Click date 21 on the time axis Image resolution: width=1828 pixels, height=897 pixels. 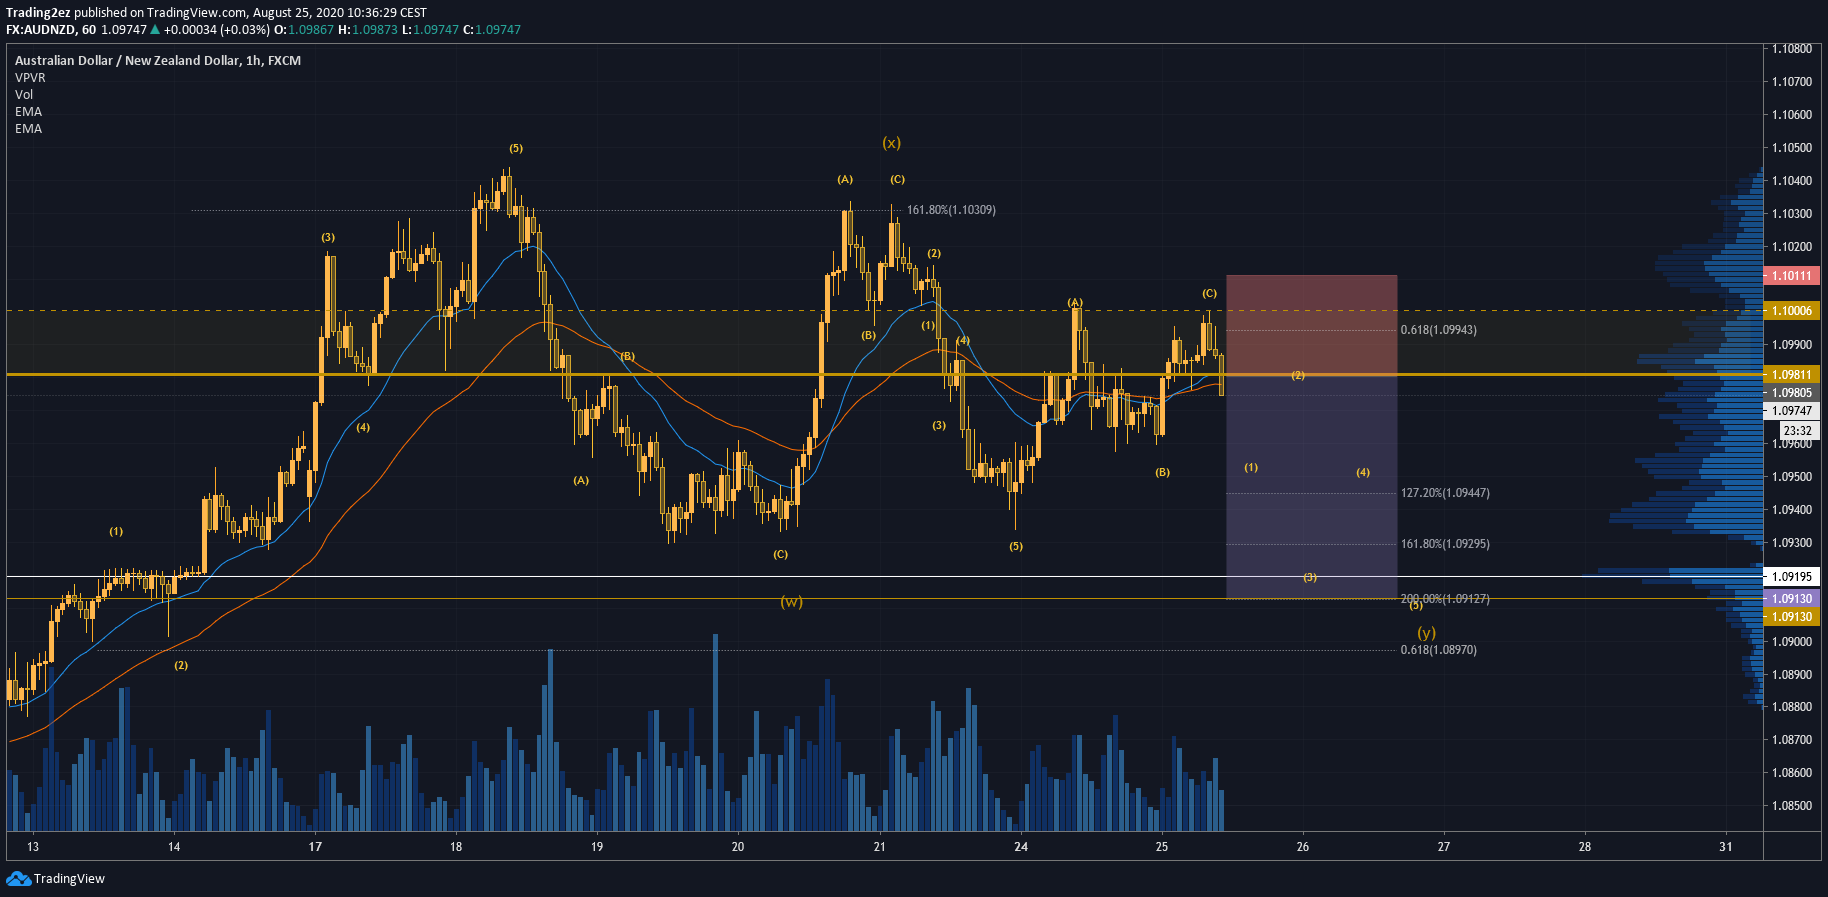[x=879, y=847]
